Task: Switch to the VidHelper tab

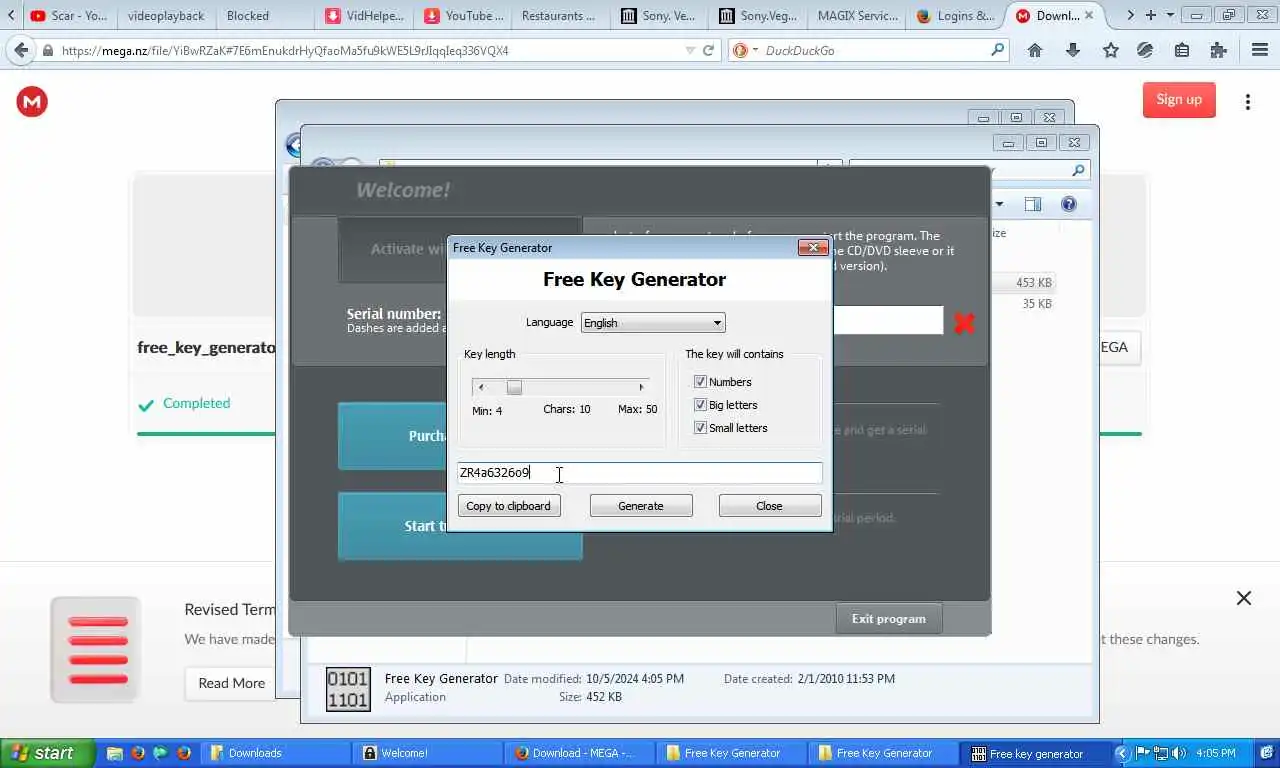Action: tap(366, 15)
